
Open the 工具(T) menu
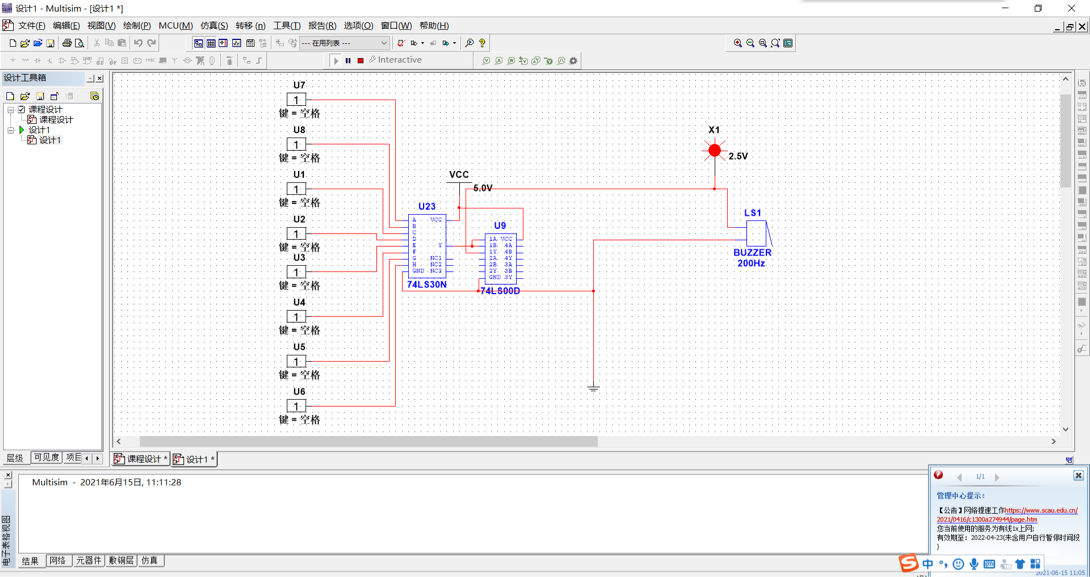click(x=286, y=26)
